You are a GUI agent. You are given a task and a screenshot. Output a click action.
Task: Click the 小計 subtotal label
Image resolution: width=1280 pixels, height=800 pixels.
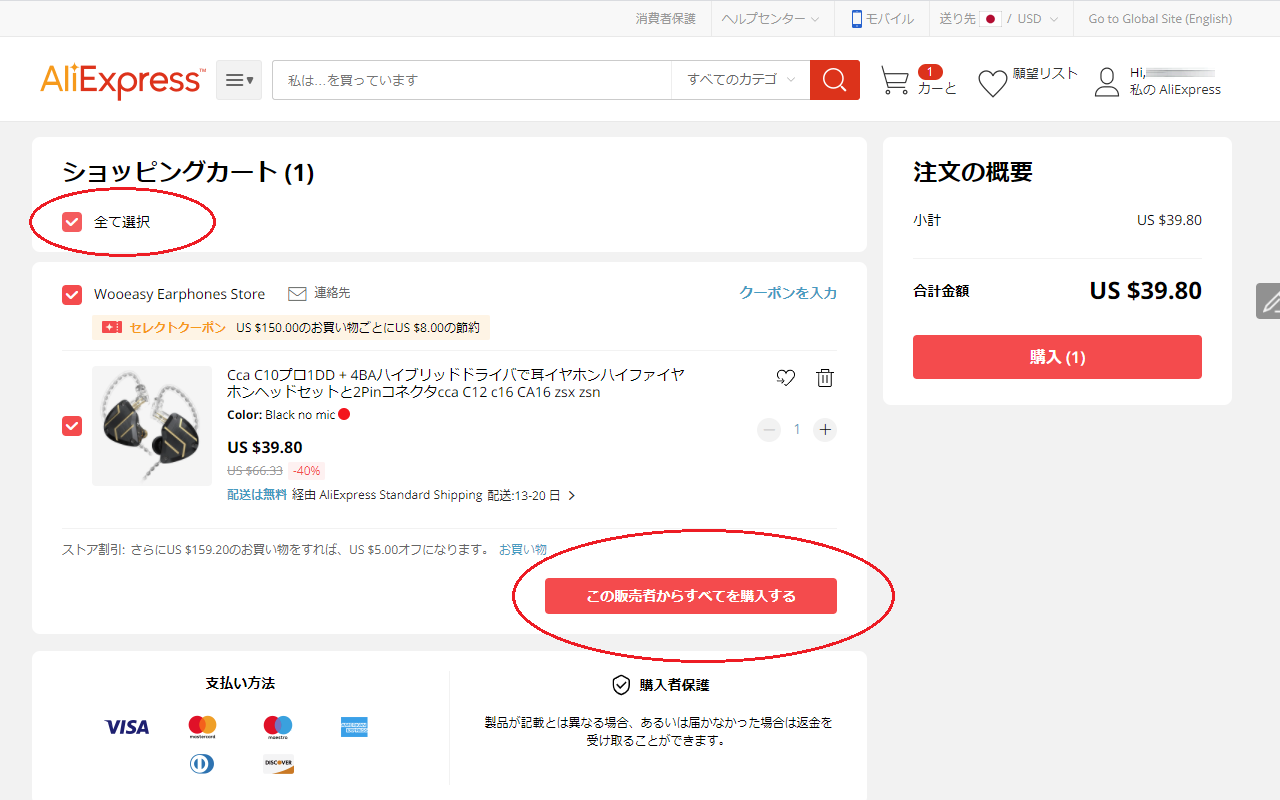point(927,220)
